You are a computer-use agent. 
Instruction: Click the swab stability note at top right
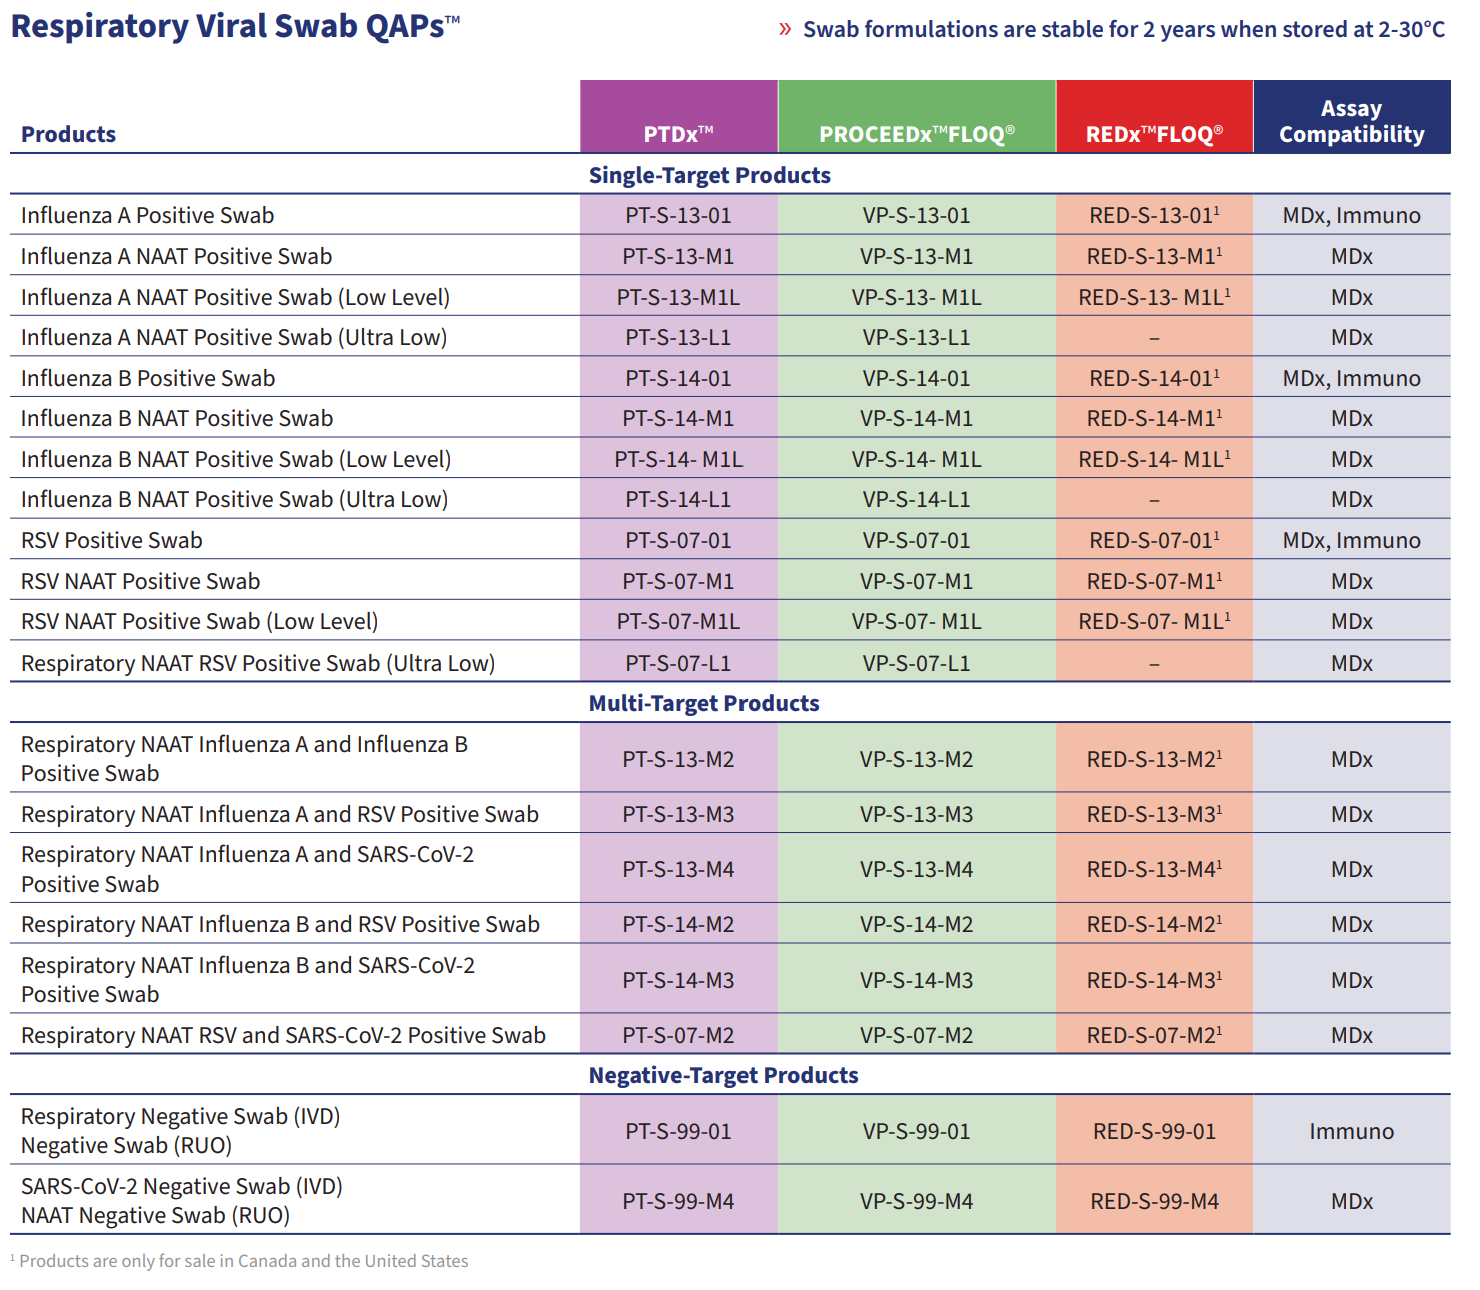click(1124, 29)
